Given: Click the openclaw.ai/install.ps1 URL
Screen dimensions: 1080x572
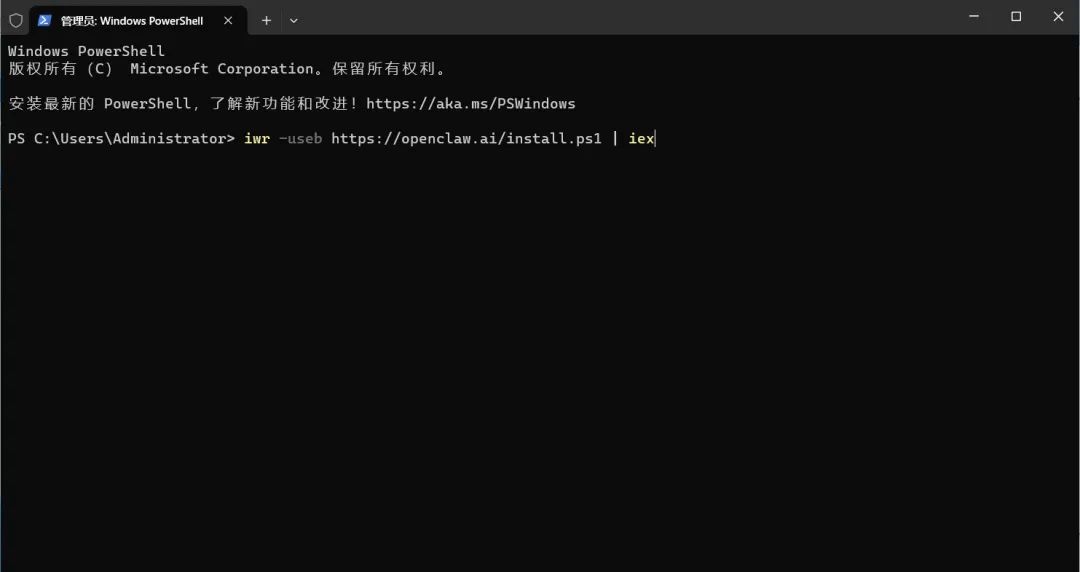Looking at the screenshot, I should point(466,138).
